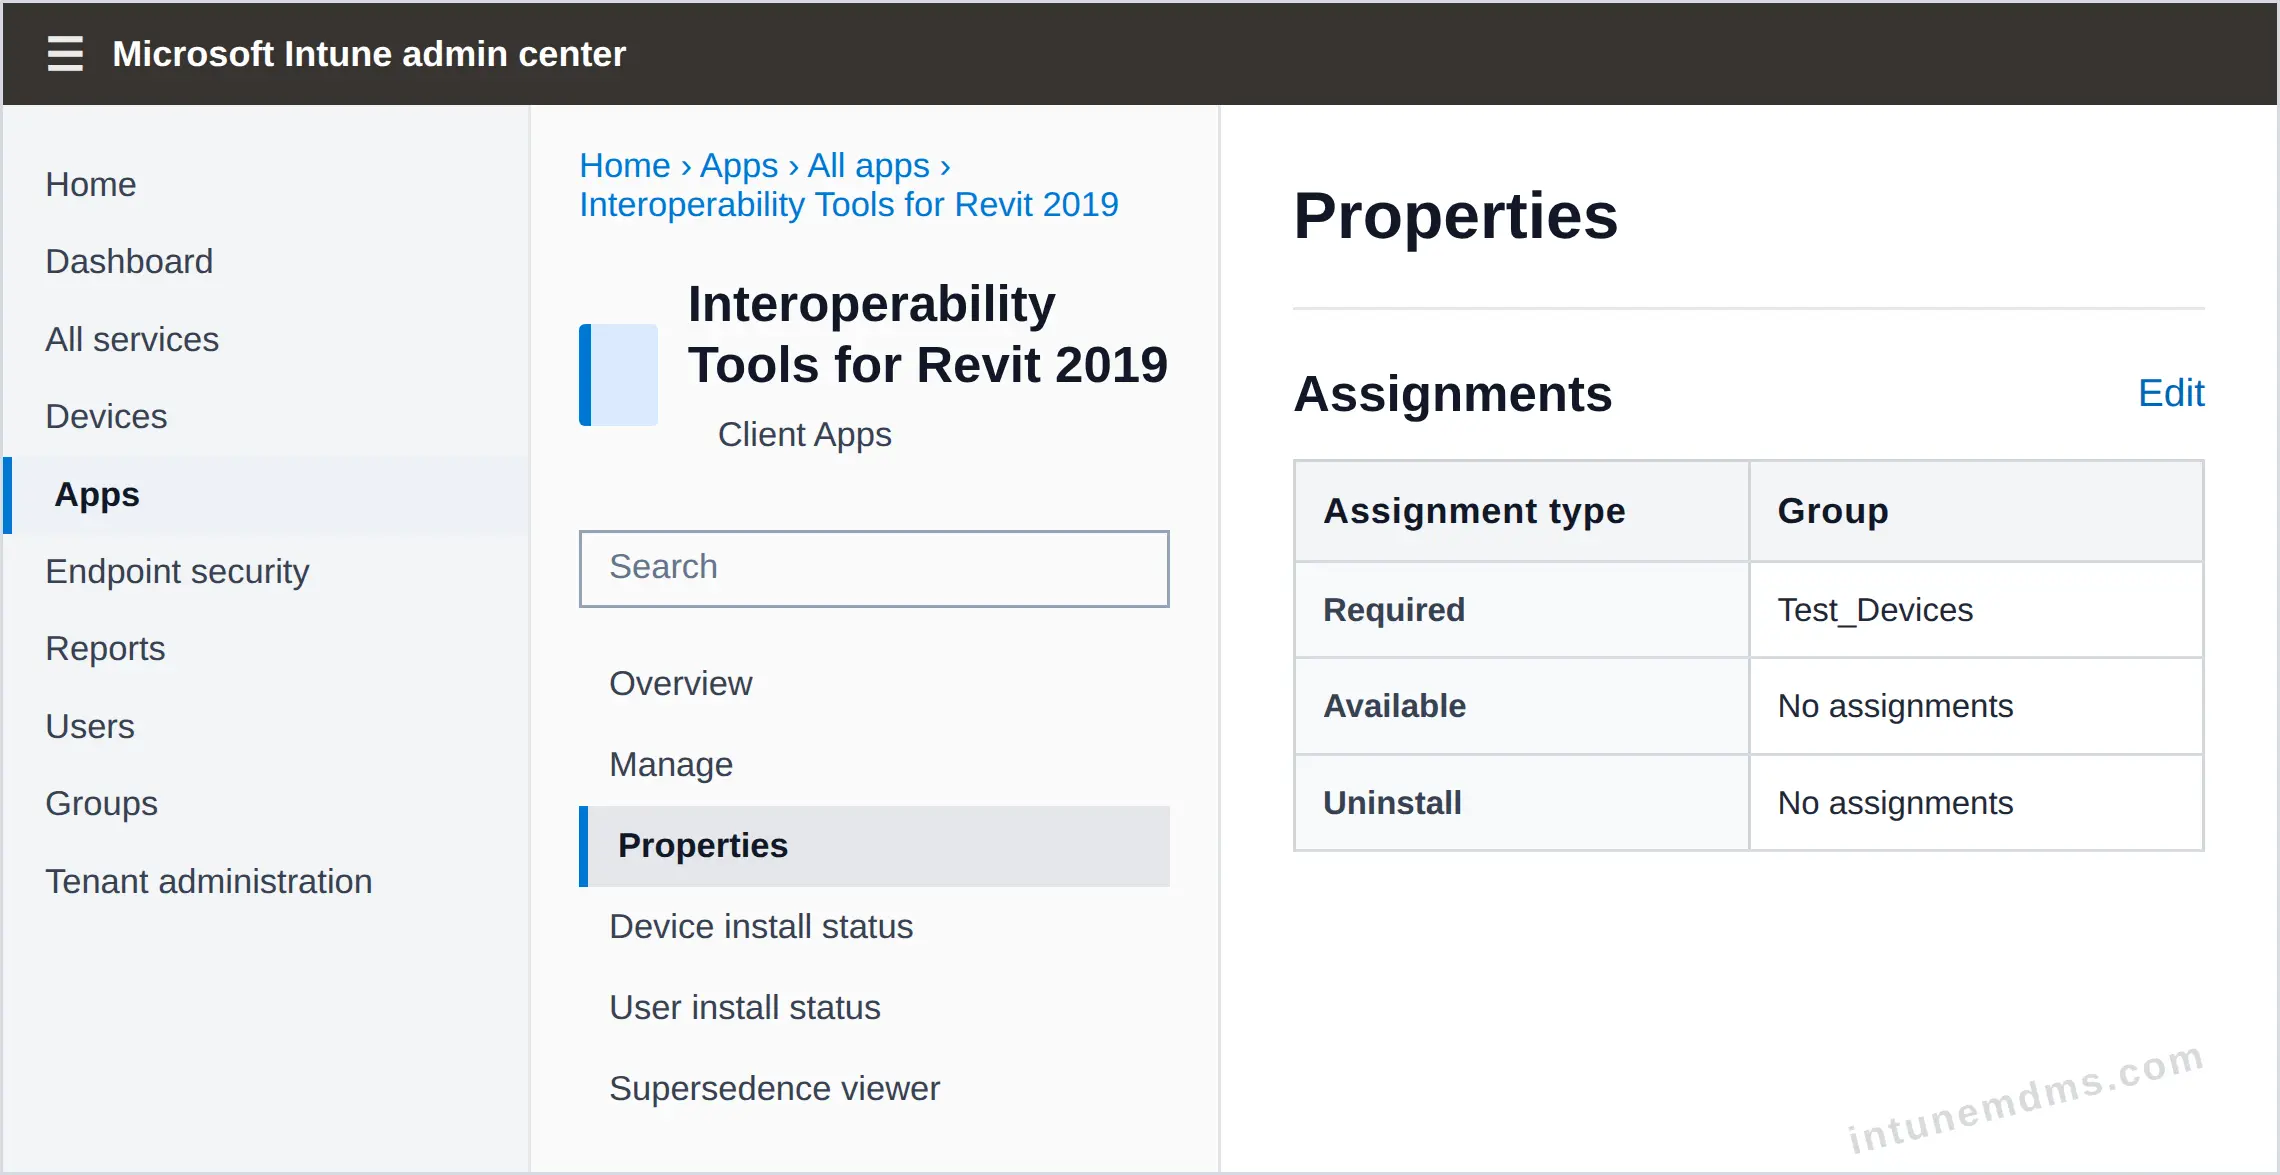Edit the Assignments section
Screen dimensions: 2280x1175
click(x=2171, y=393)
